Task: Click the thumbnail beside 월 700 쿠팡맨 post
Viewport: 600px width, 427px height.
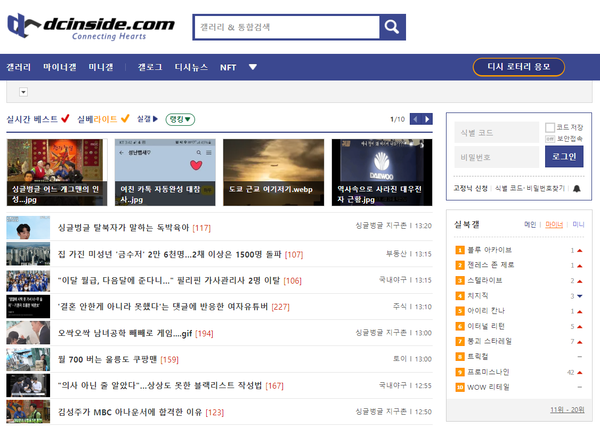Action: [28, 359]
